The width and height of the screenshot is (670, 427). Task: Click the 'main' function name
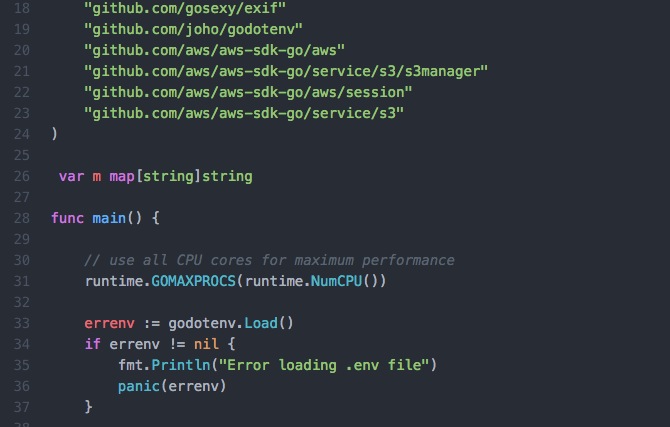point(109,218)
